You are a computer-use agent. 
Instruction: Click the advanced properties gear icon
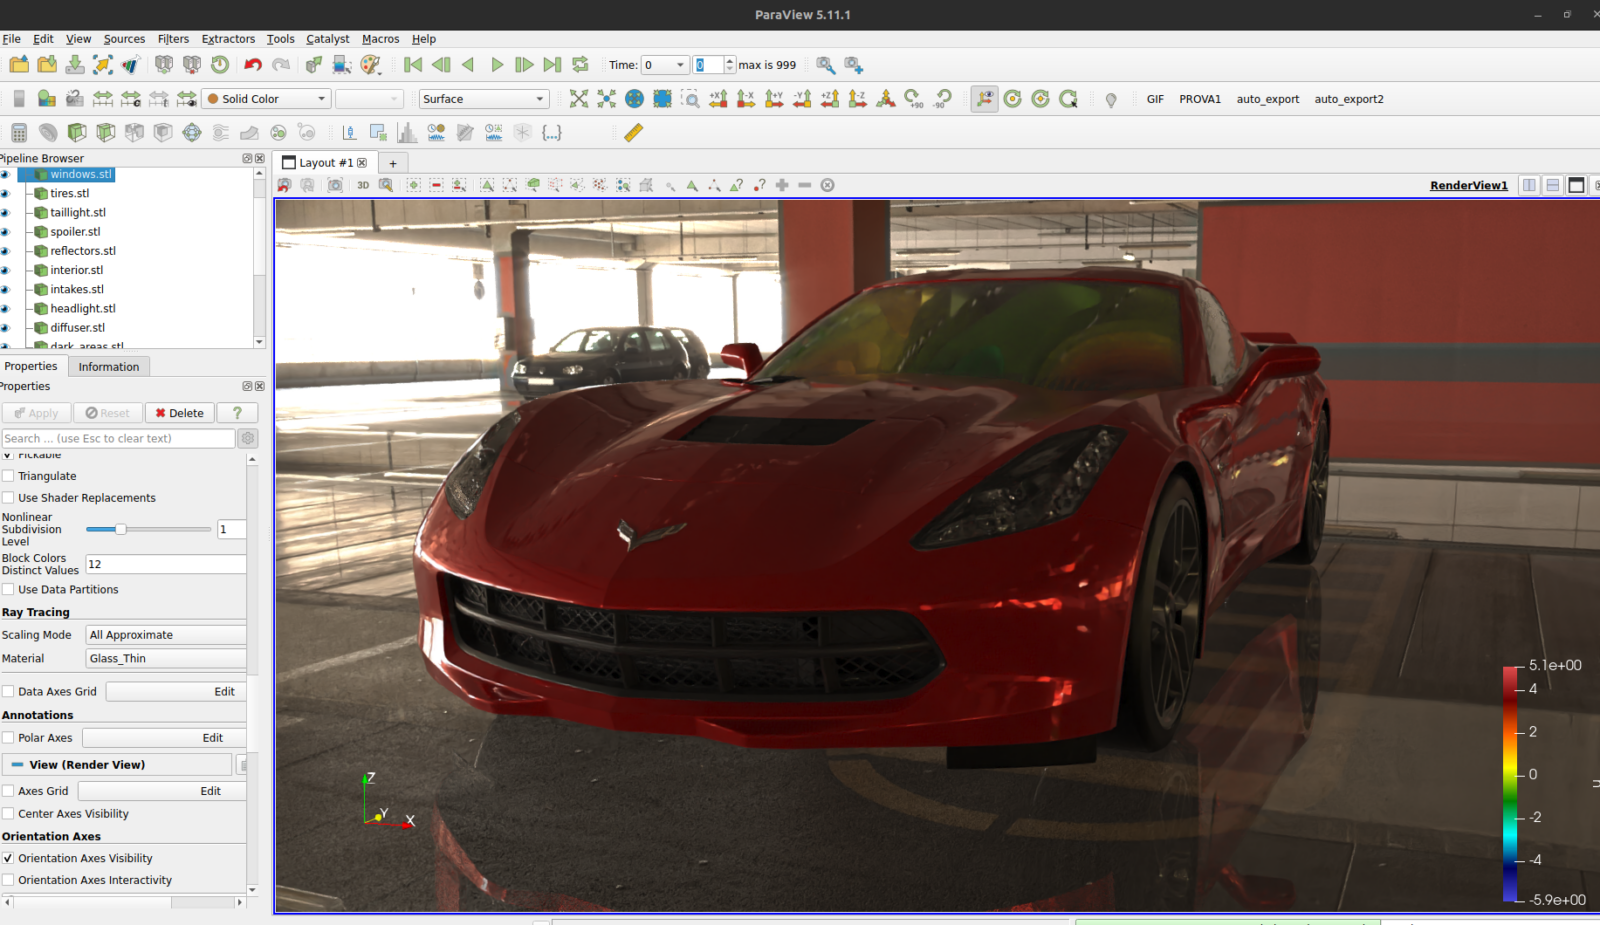(x=248, y=438)
